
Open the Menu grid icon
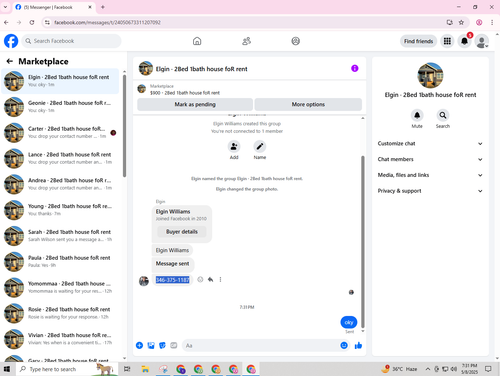(447, 41)
